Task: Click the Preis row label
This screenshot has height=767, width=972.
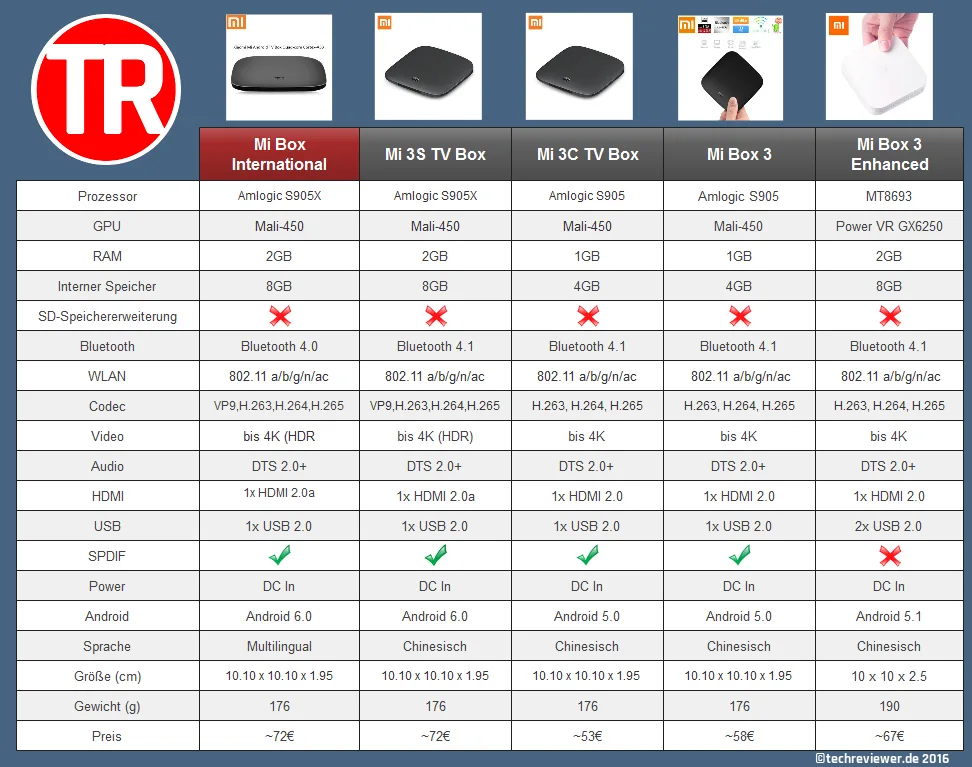Action: [107, 736]
